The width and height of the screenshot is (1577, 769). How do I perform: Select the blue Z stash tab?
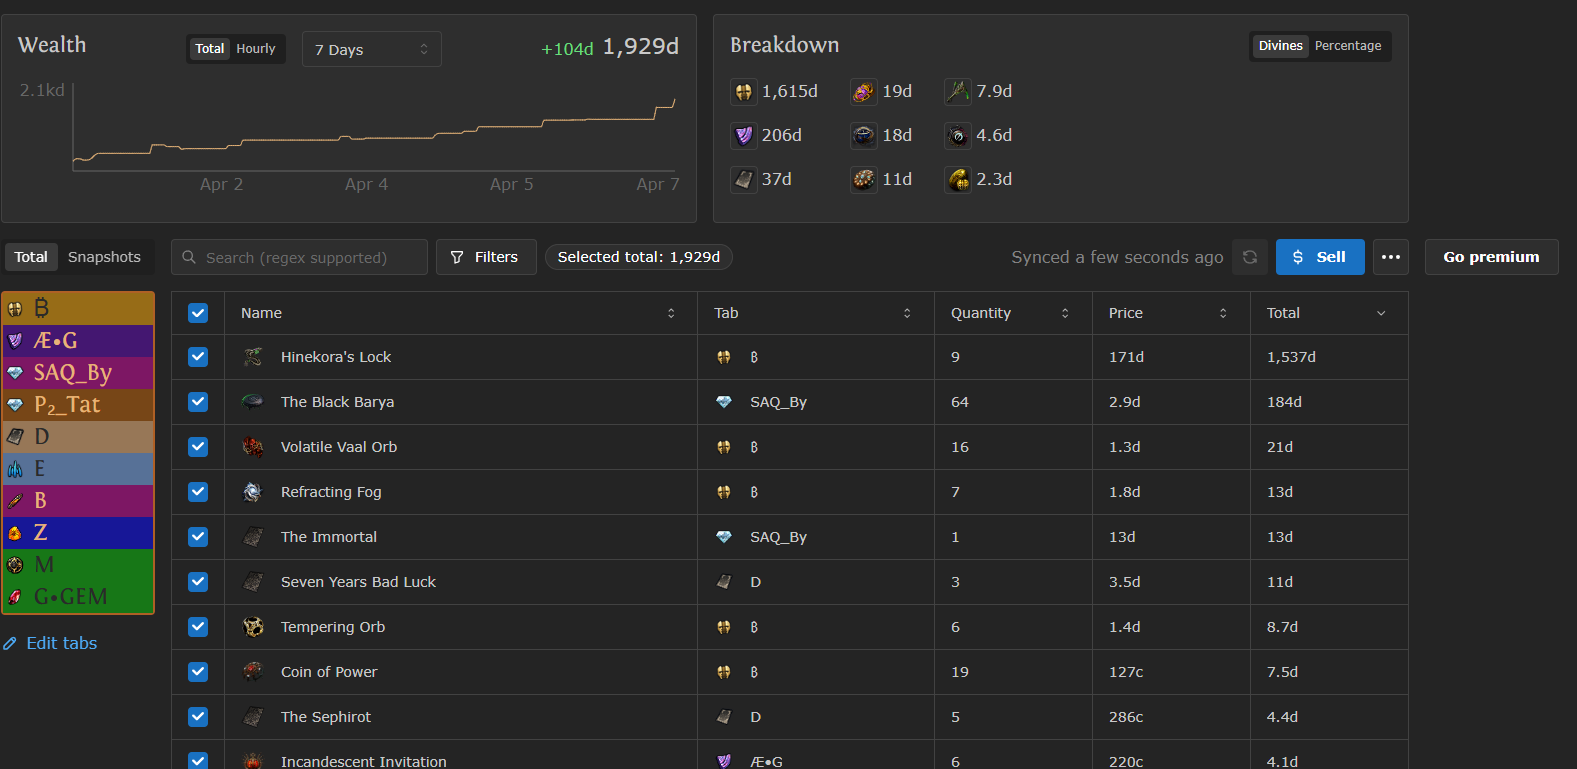coord(78,533)
